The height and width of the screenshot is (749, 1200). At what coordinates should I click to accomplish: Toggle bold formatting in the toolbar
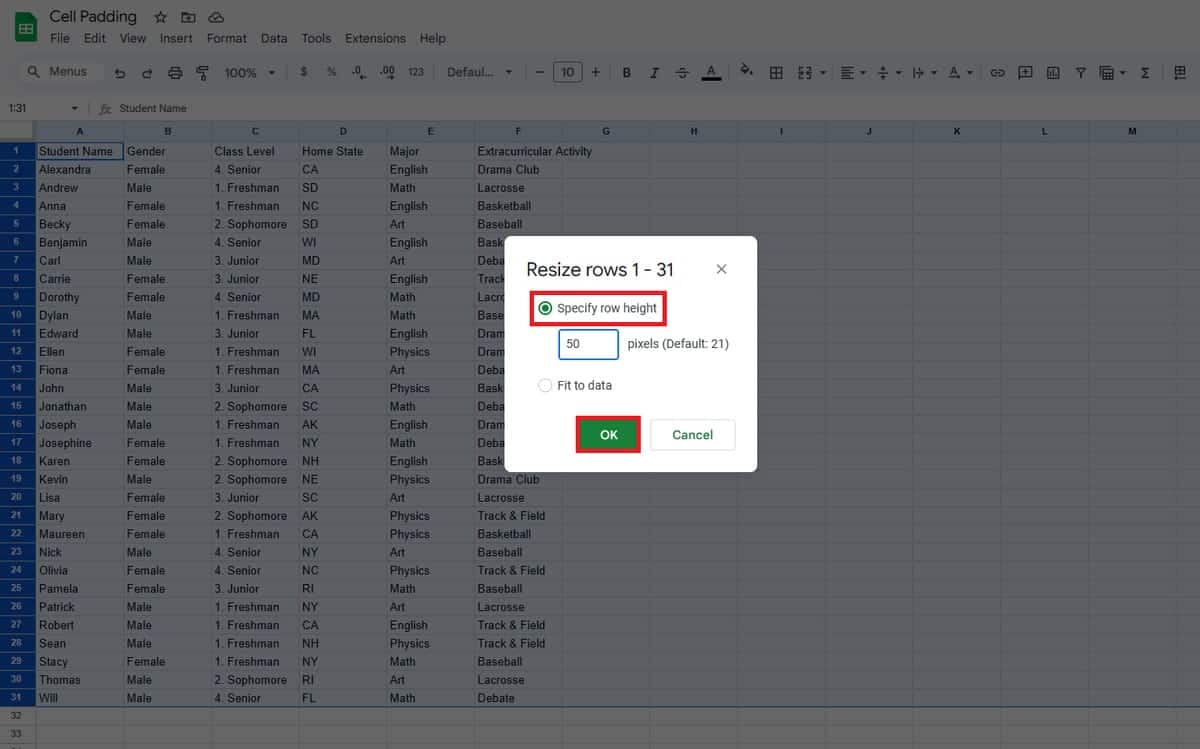coord(626,72)
